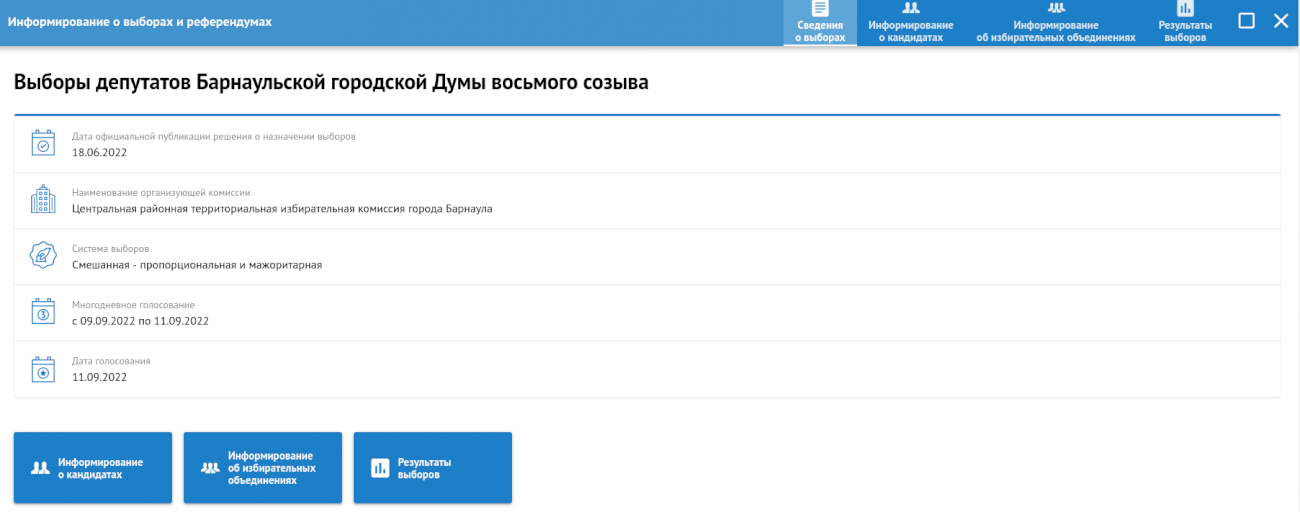
Task: Click the Барнаульской городской Думы election heading
Action: [331, 83]
